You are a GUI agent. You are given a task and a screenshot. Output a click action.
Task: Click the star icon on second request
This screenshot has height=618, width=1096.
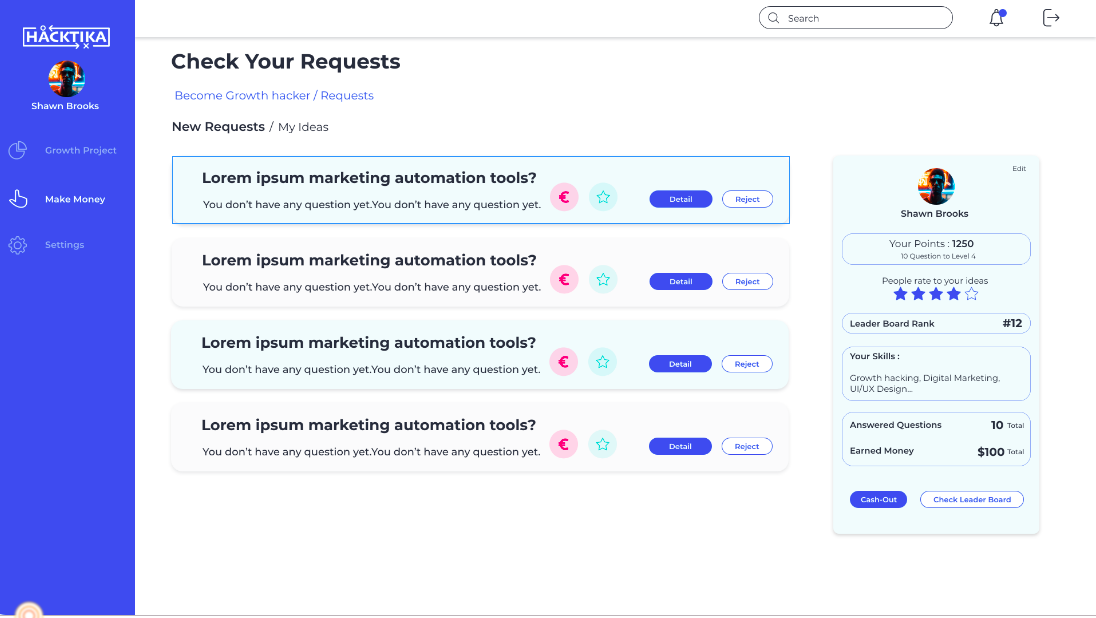click(x=603, y=280)
